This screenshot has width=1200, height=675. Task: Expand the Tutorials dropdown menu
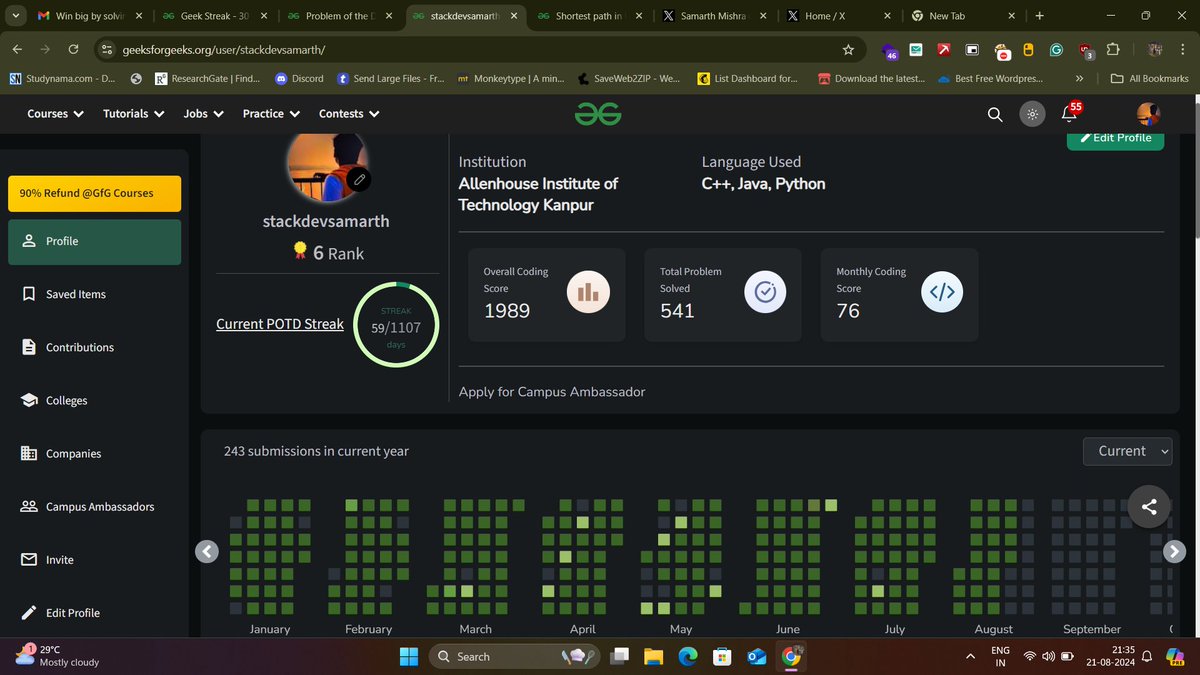(133, 114)
